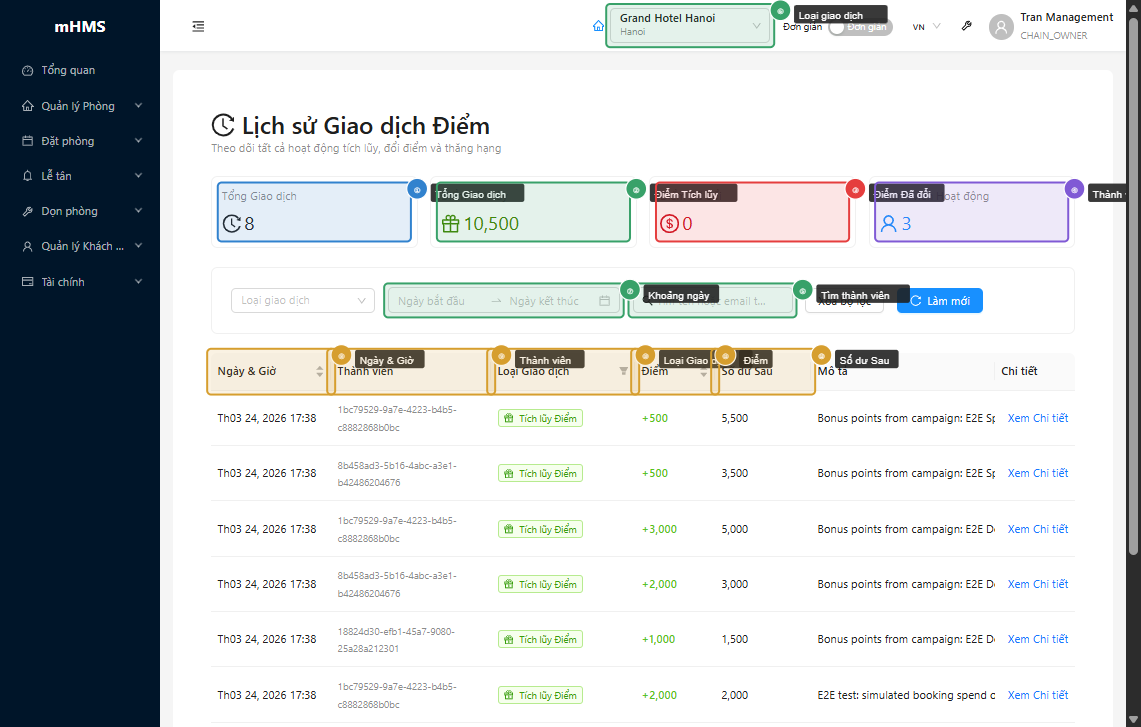Click filter icon in Loại Giao dịch column
Viewport: 1141px width, 727px height.
point(624,371)
